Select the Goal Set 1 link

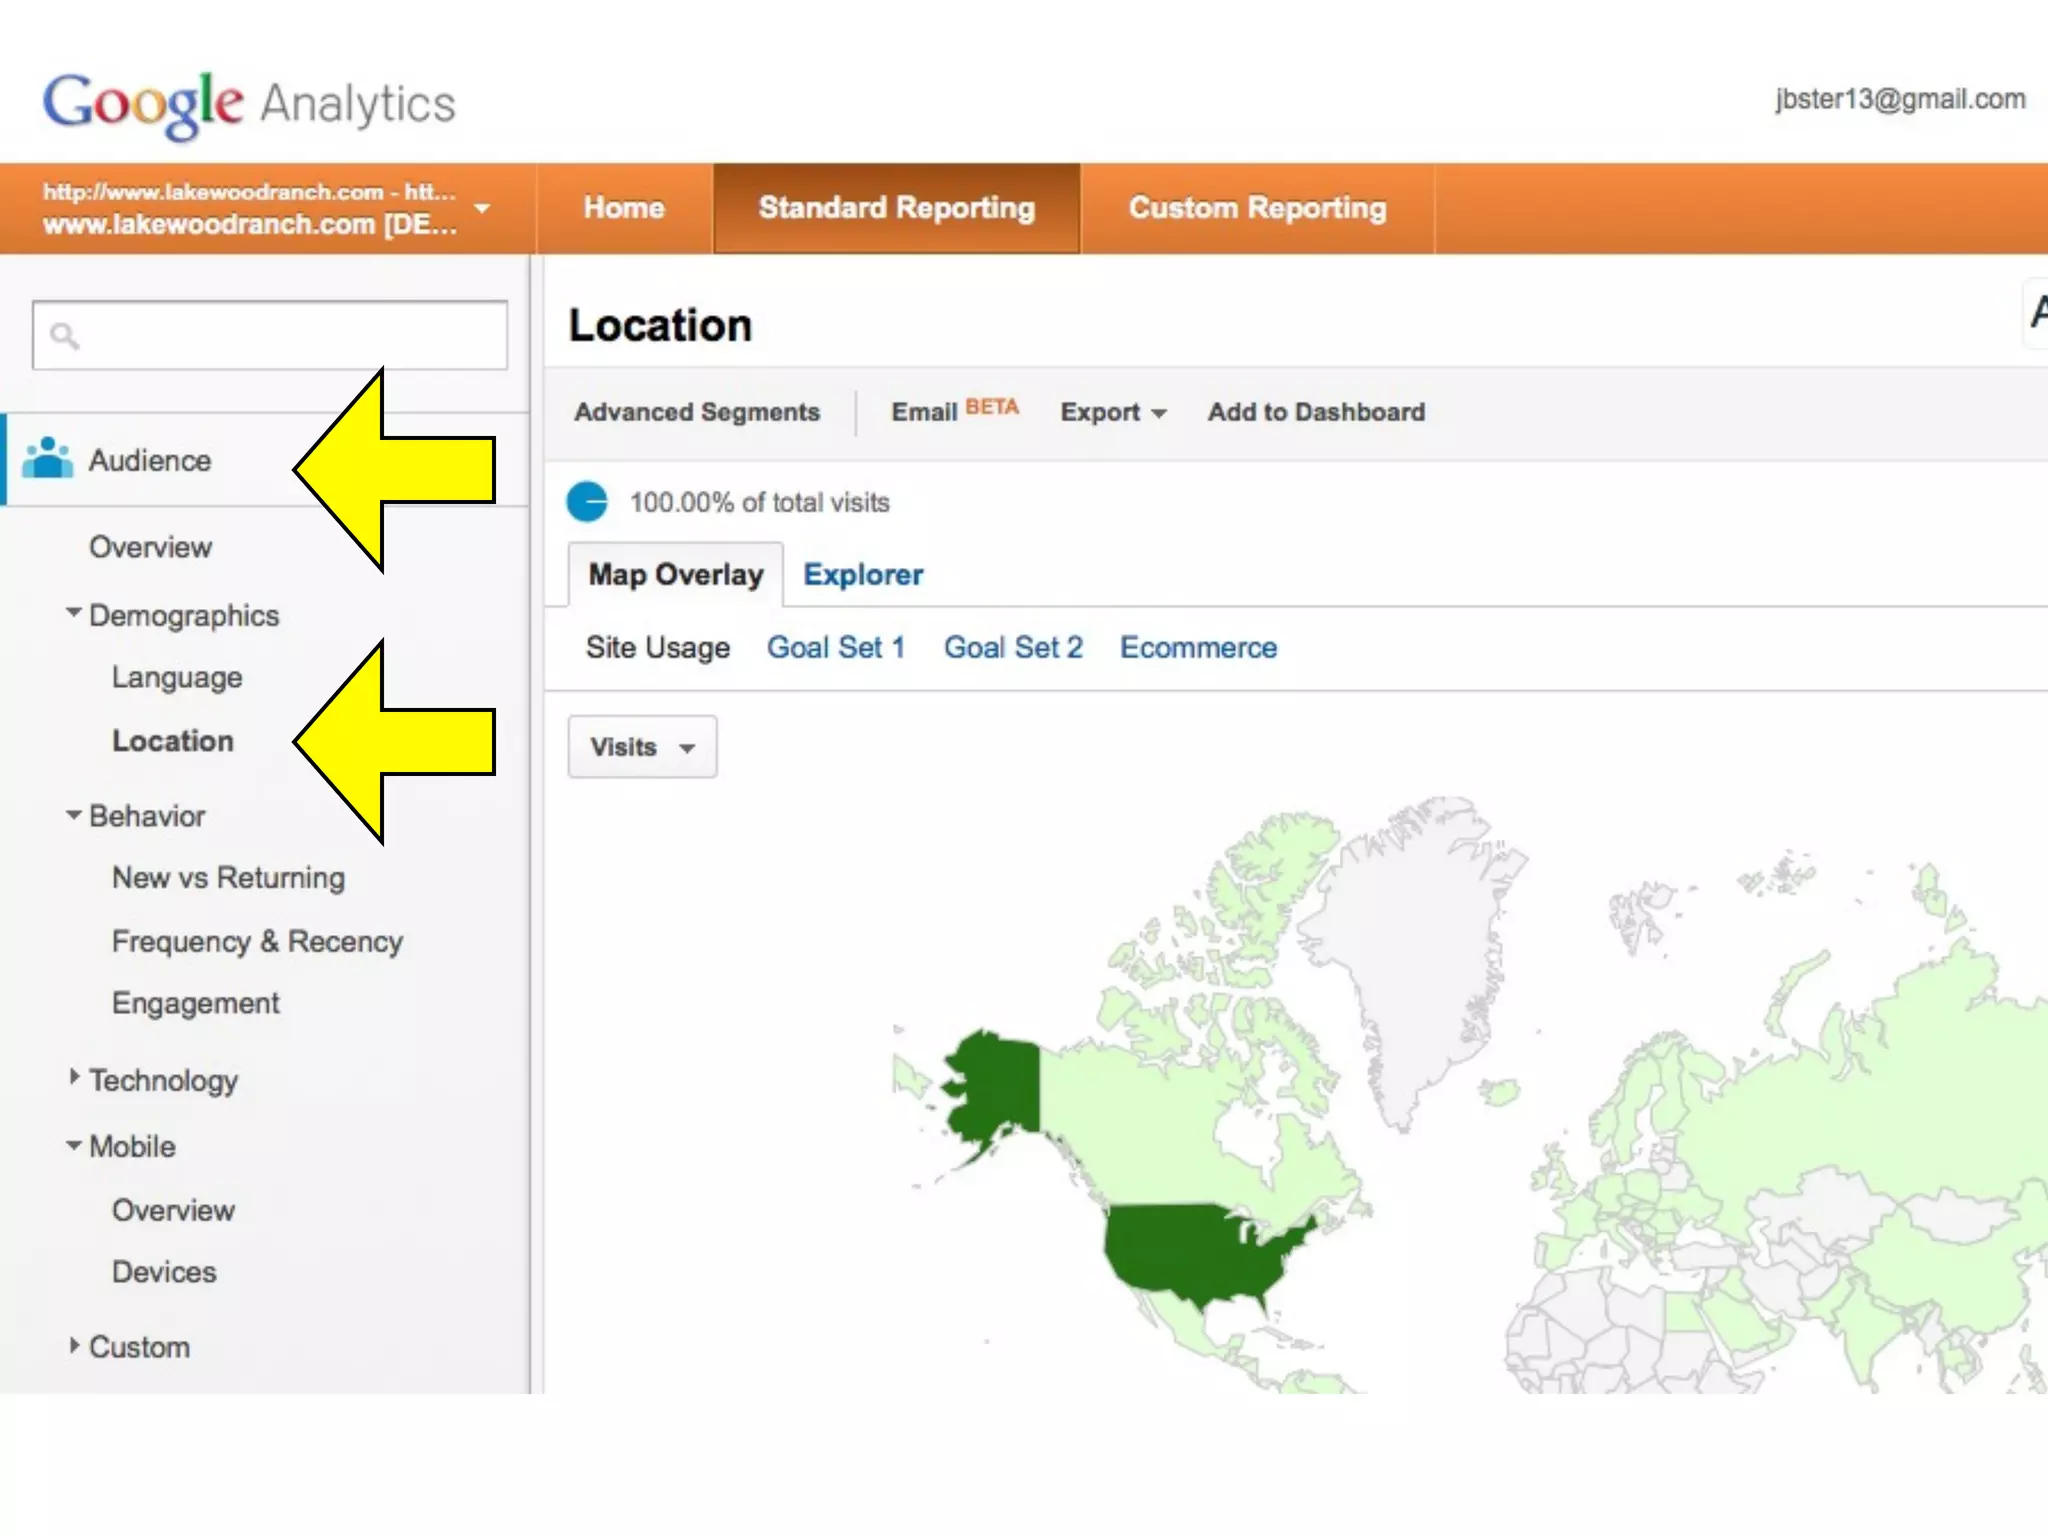point(835,648)
